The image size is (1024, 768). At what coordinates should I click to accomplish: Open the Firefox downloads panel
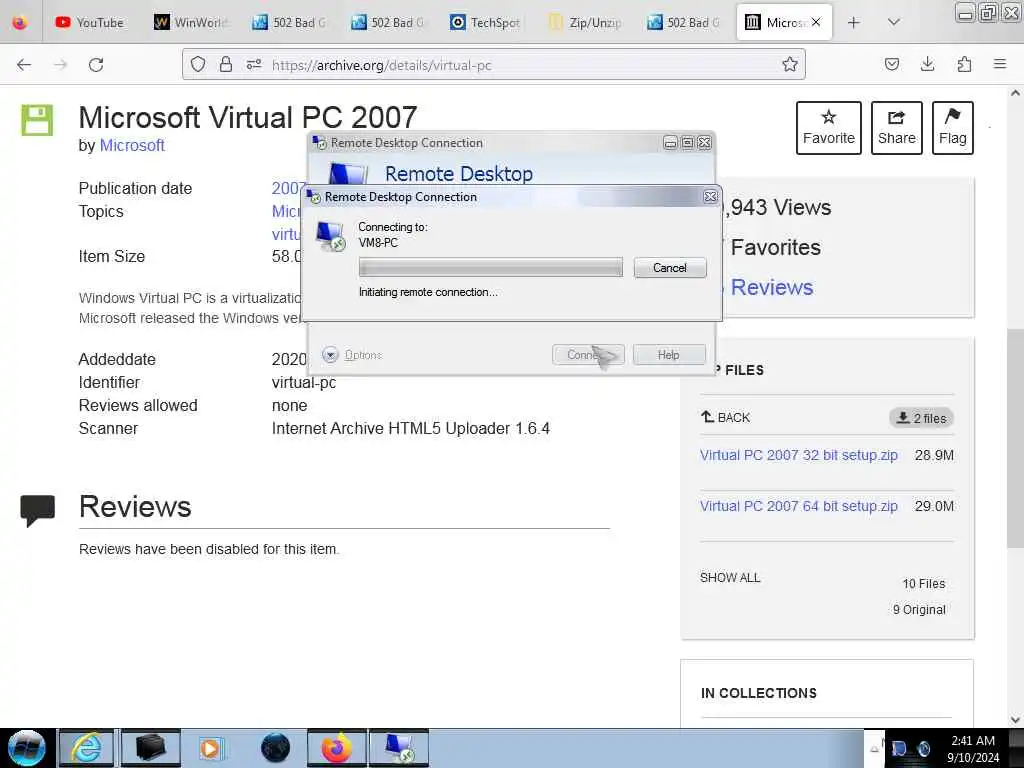pos(927,64)
